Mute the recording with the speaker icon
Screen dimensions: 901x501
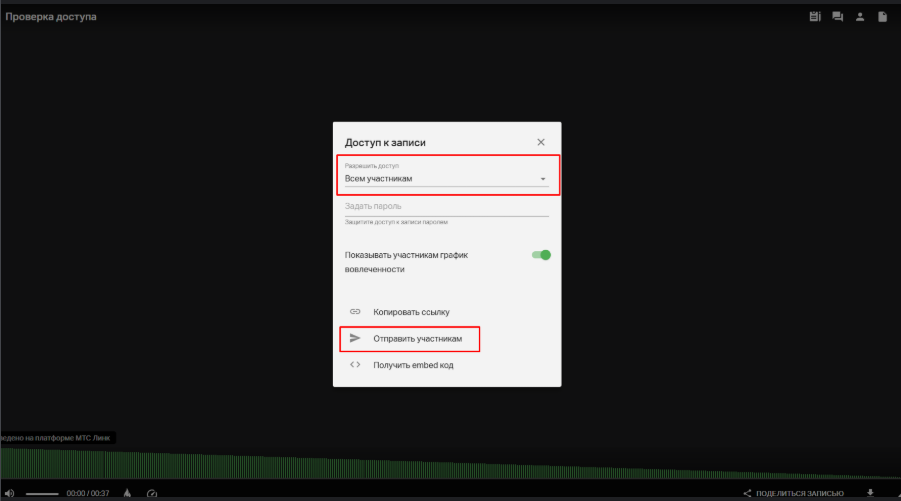click(x=9, y=493)
